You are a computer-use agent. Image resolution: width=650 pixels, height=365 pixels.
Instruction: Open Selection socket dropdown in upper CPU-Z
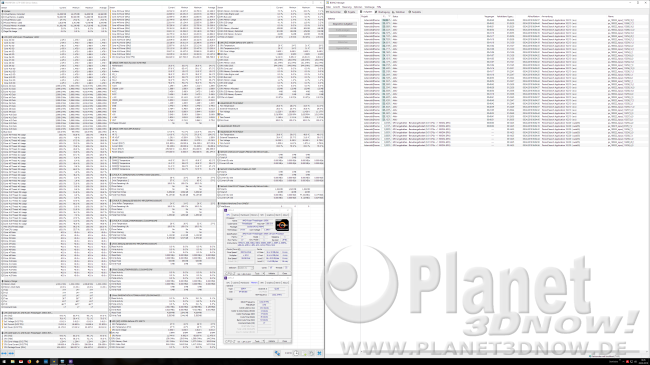246,268
